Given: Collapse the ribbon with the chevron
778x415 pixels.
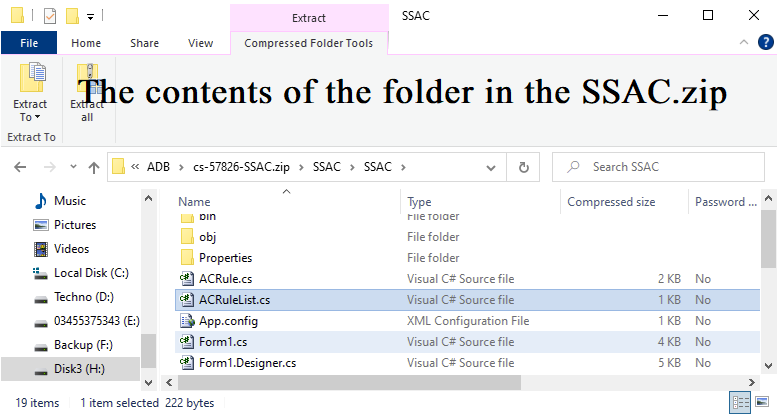Looking at the screenshot, I should pyautogui.click(x=743, y=42).
